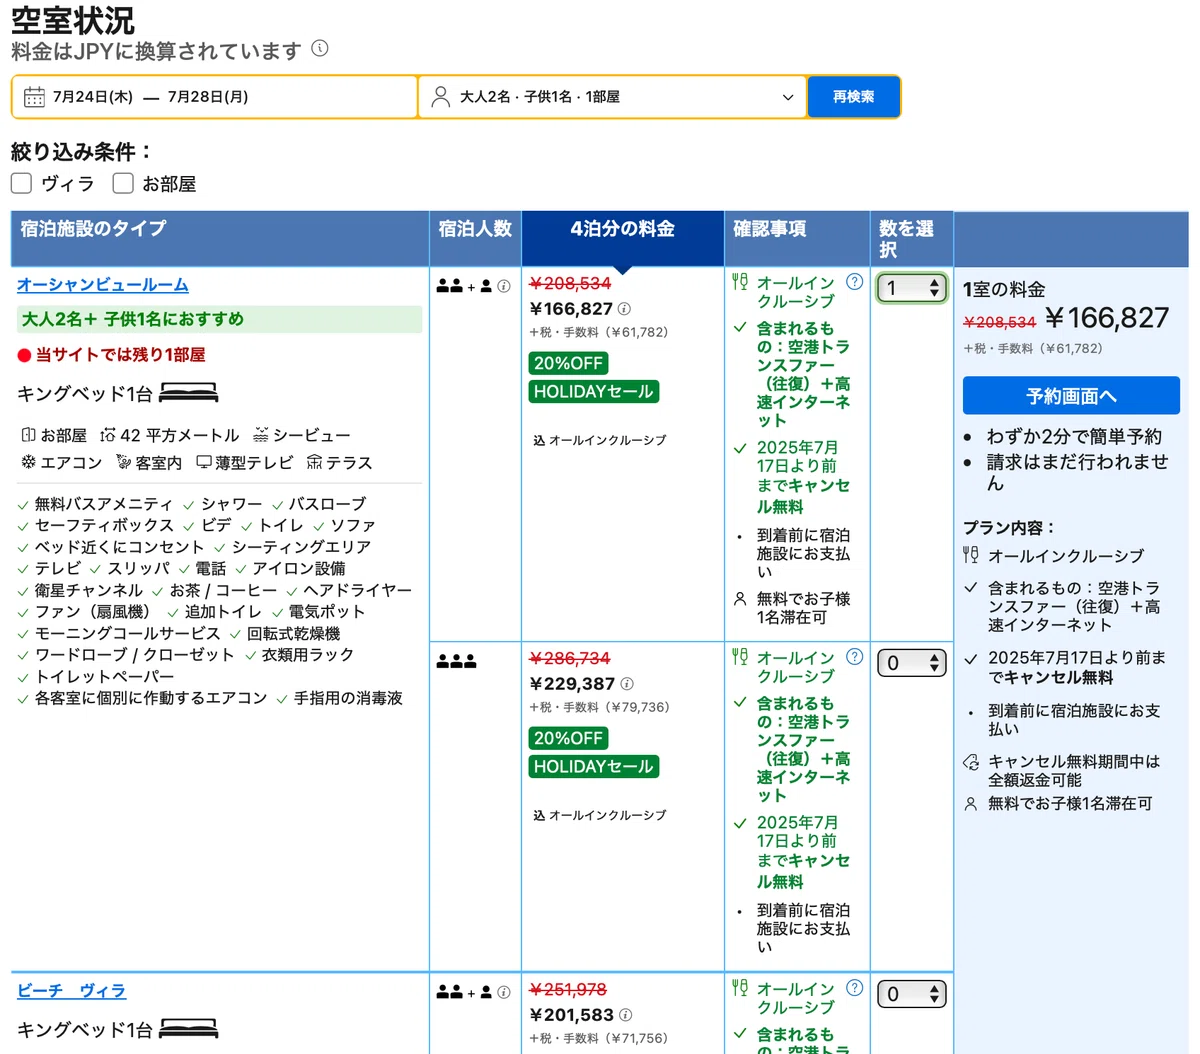Click the king bed icon under Beach Villa
The height and width of the screenshot is (1054, 1200).
[189, 1029]
